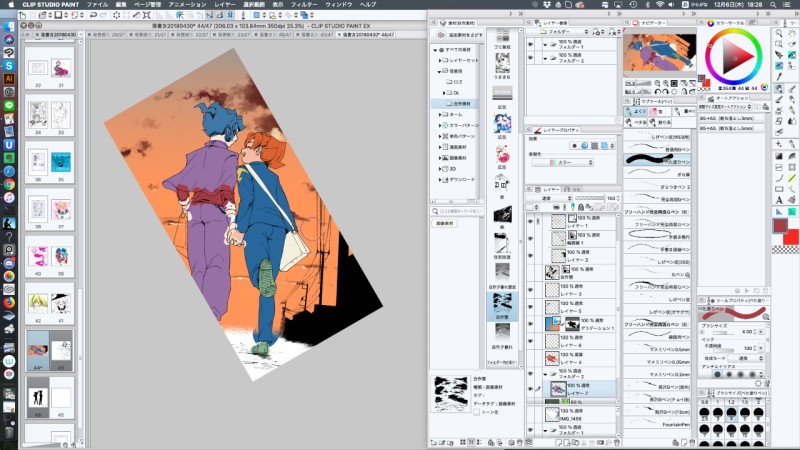The height and width of the screenshot is (450, 800).
Task: Expand 3D material folder
Action: (x=440, y=168)
